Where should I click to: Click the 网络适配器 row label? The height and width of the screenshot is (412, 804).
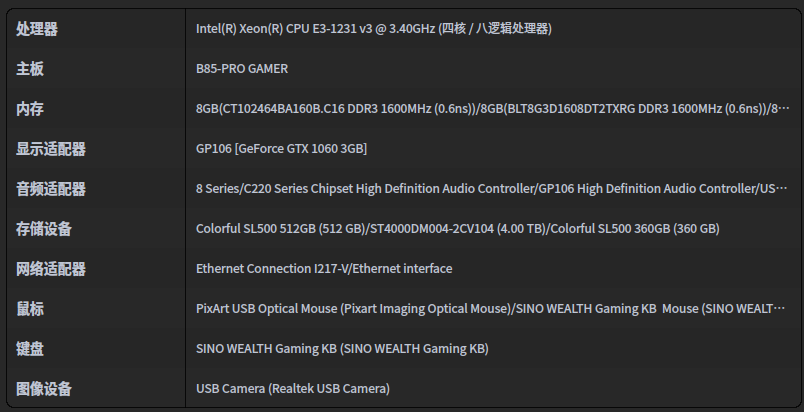pos(51,269)
